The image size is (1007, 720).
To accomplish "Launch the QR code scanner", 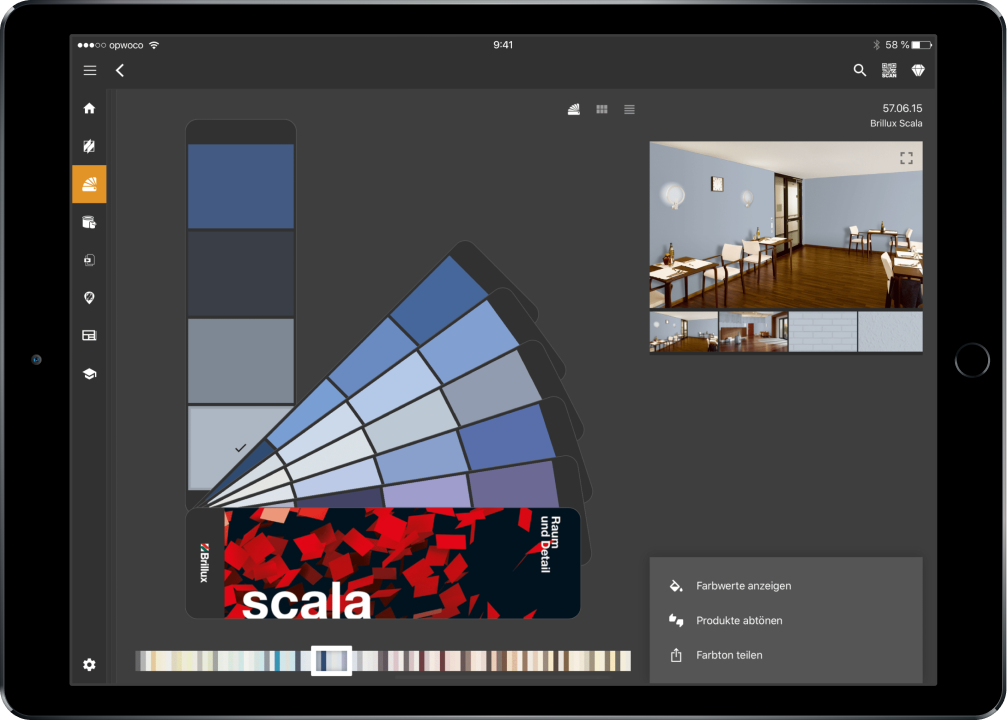I will [889, 71].
